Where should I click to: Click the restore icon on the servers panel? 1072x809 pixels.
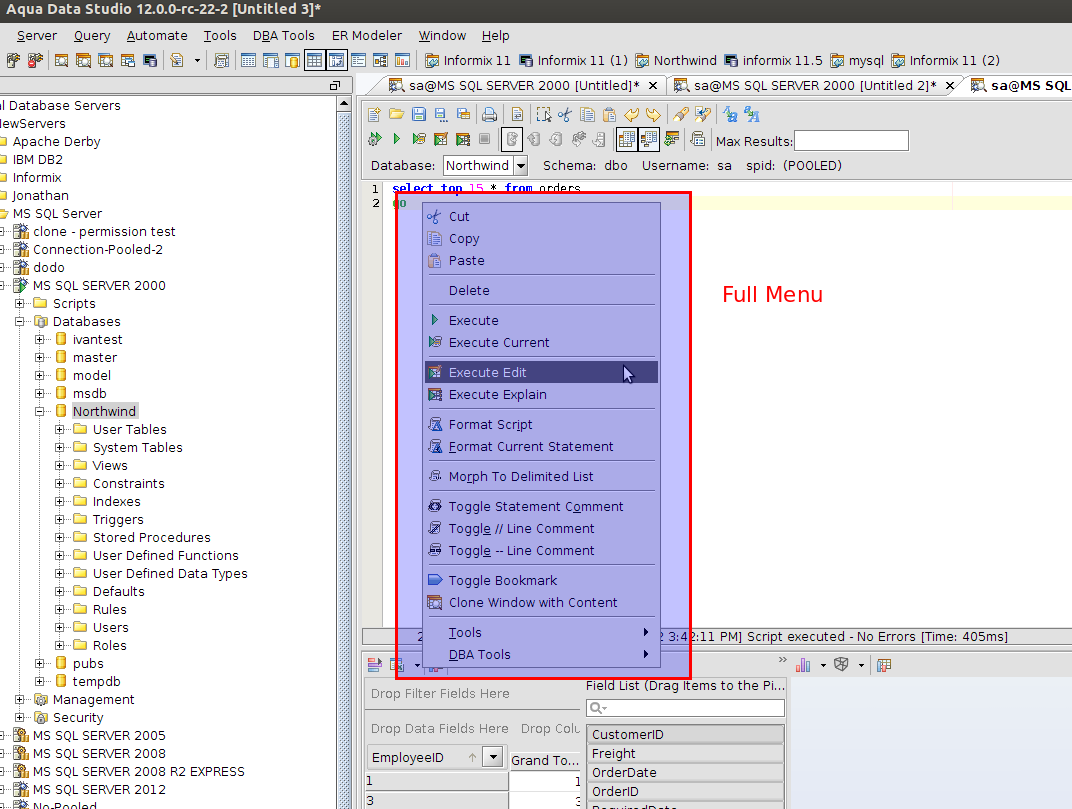click(x=334, y=85)
